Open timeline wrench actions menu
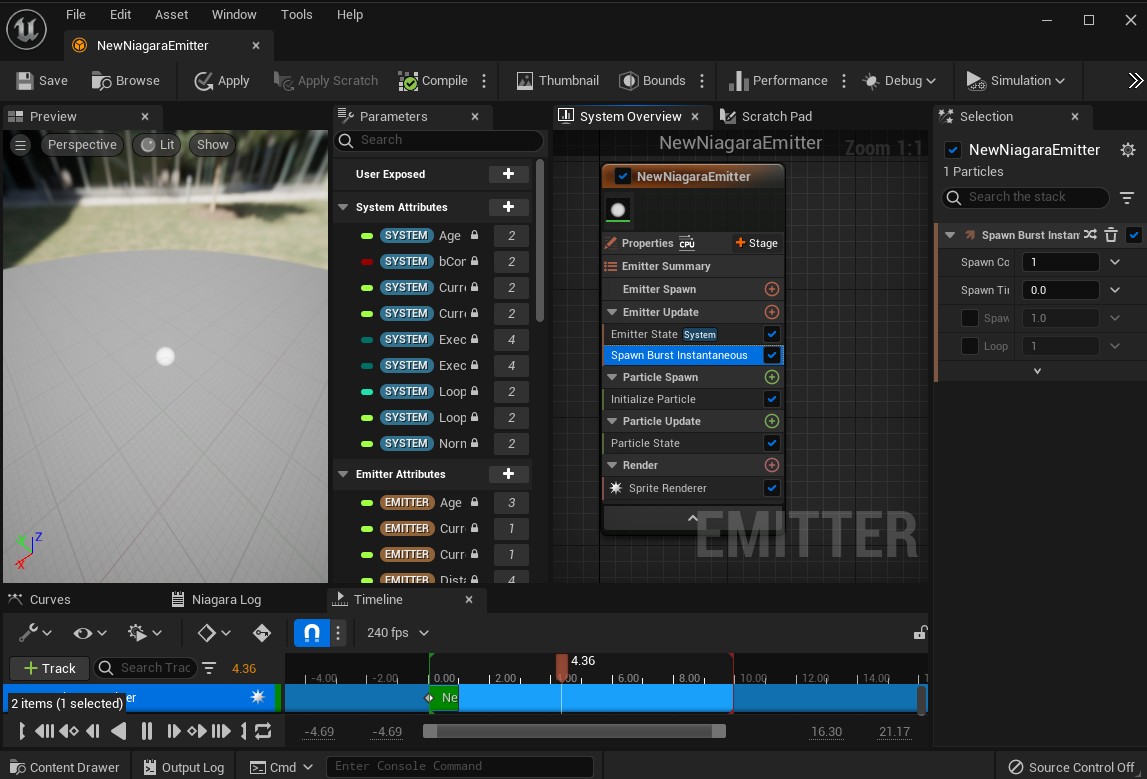The height and width of the screenshot is (779, 1147). 34,633
